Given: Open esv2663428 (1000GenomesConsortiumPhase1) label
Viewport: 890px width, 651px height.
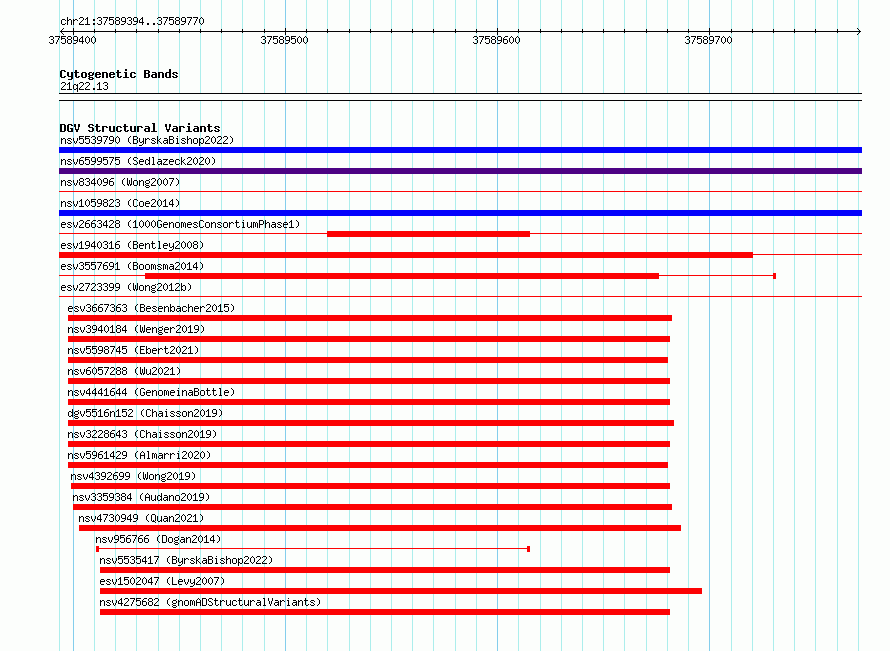Looking at the screenshot, I should point(180,224).
